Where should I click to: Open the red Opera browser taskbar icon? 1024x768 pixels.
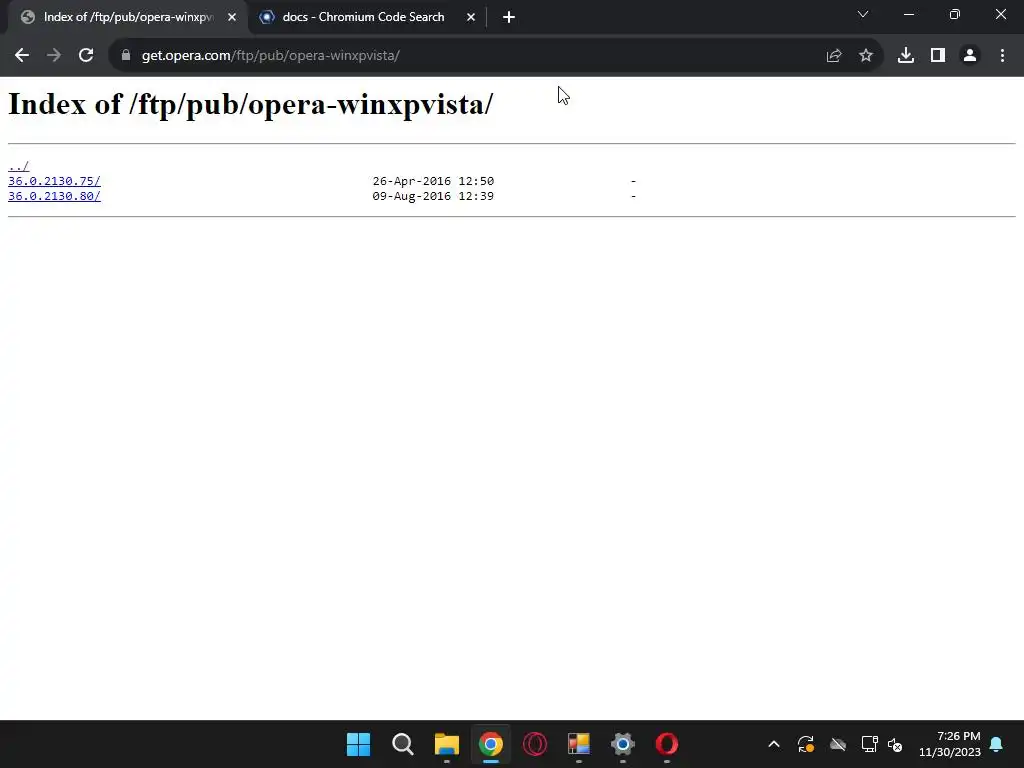point(667,744)
